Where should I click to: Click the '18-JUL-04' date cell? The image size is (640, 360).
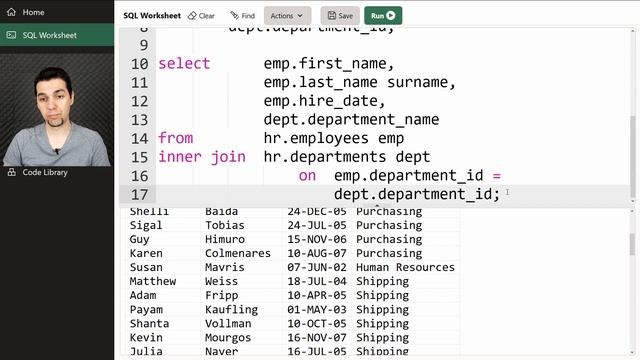pos(317,281)
